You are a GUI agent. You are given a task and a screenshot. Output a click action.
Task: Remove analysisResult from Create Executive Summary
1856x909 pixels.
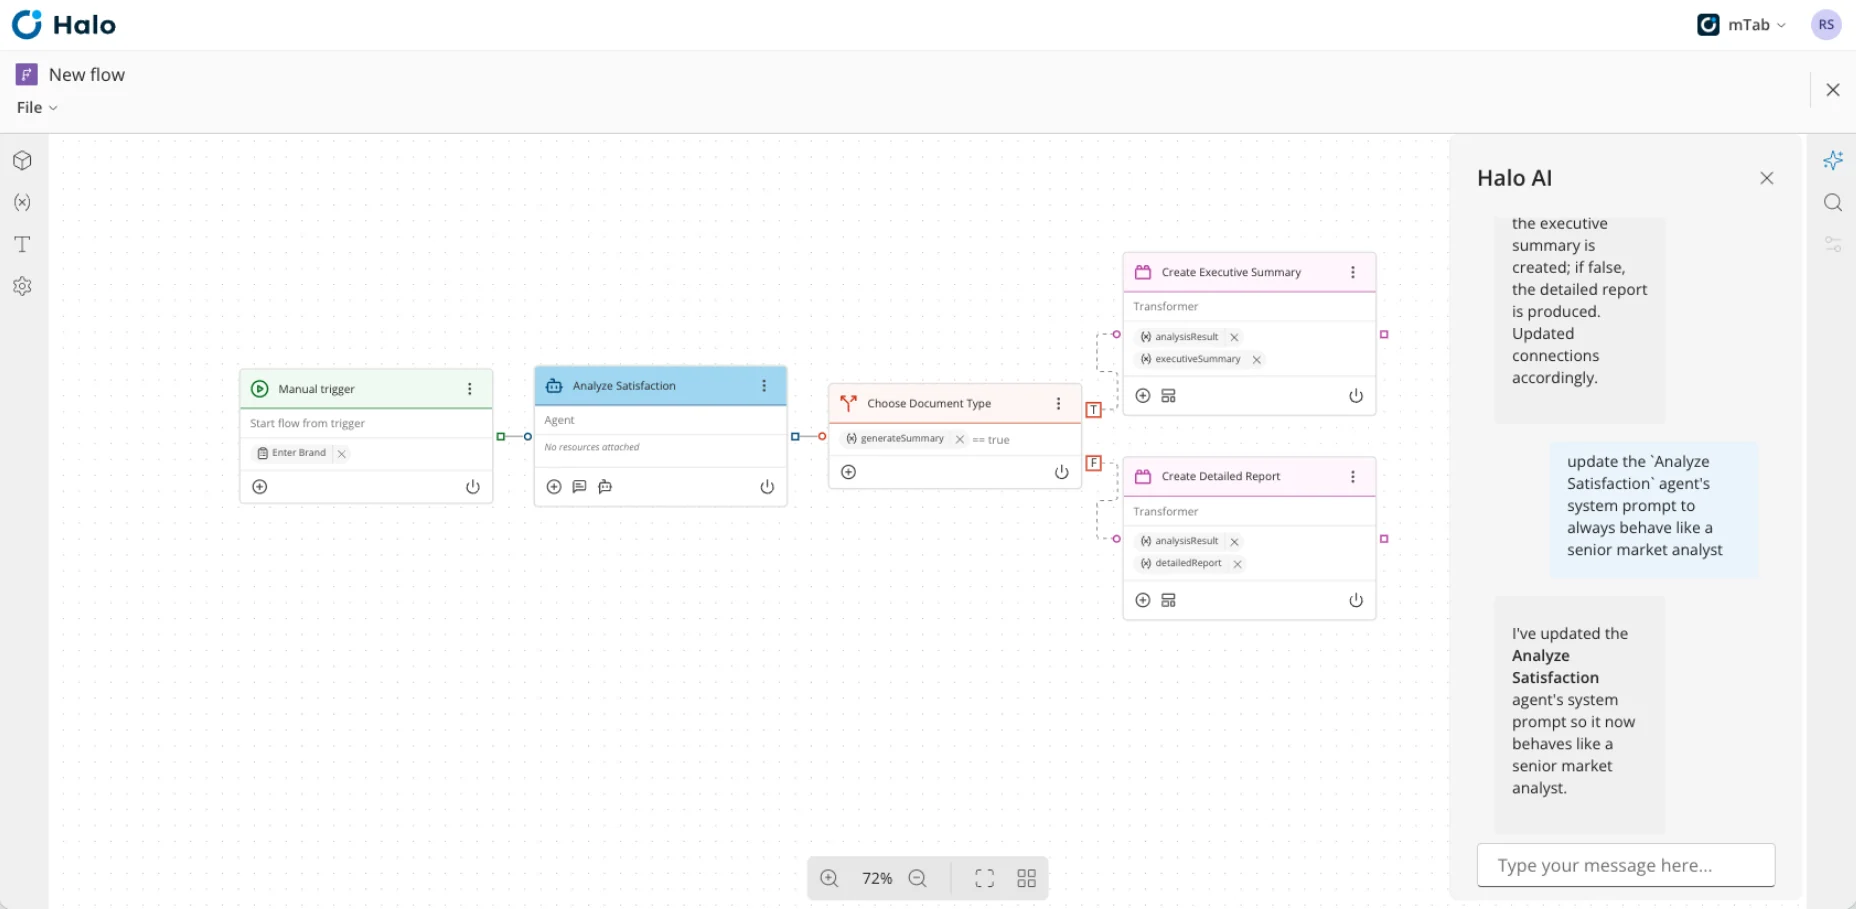[1234, 338]
